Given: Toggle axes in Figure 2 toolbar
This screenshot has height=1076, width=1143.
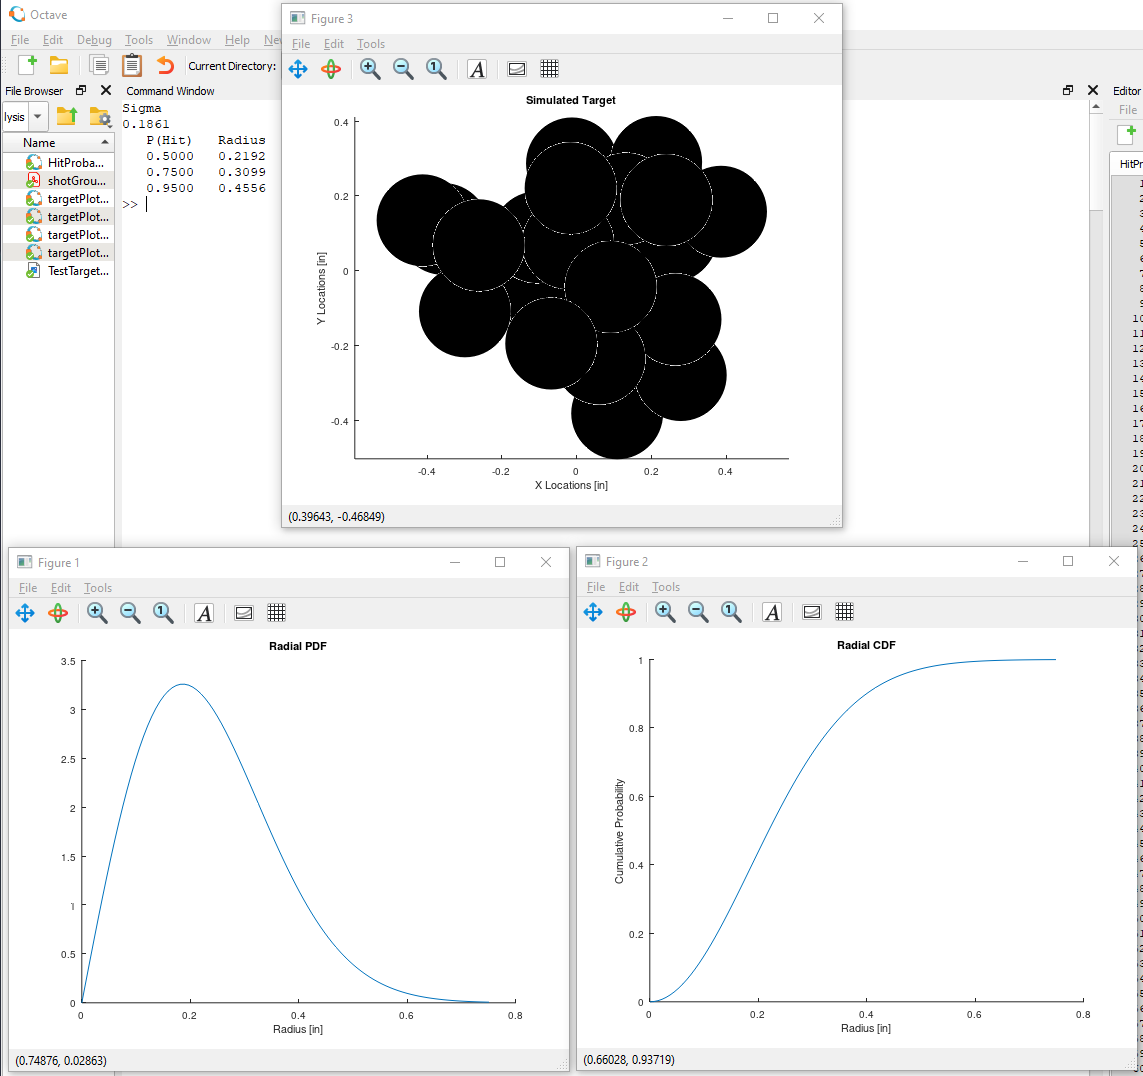Looking at the screenshot, I should (x=811, y=612).
